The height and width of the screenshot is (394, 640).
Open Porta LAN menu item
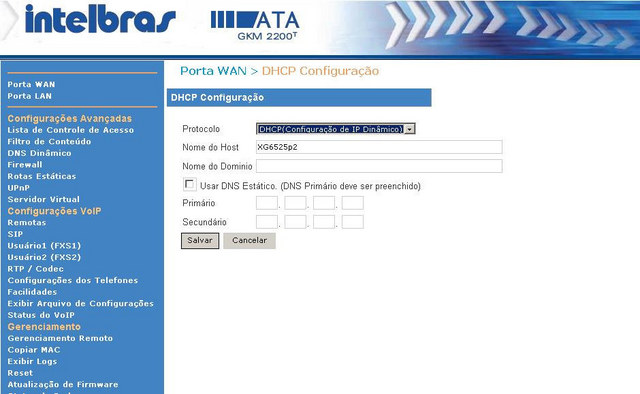coord(29,96)
